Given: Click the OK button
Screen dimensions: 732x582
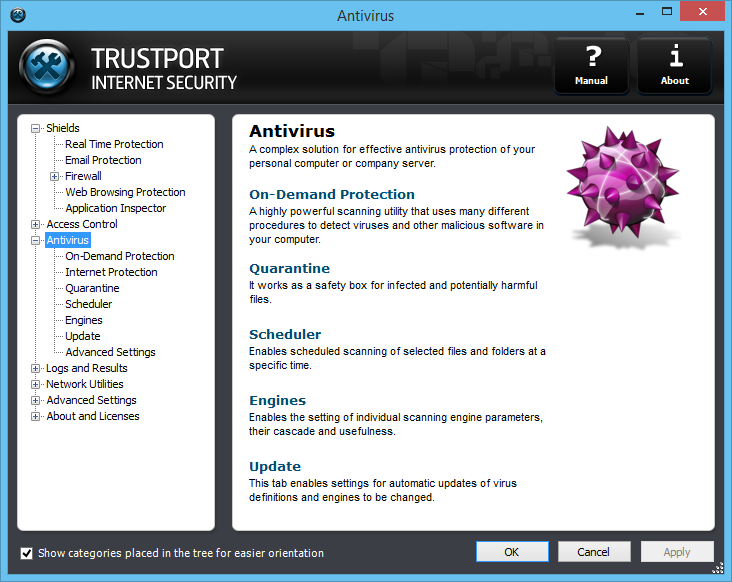Looking at the screenshot, I should (512, 552).
